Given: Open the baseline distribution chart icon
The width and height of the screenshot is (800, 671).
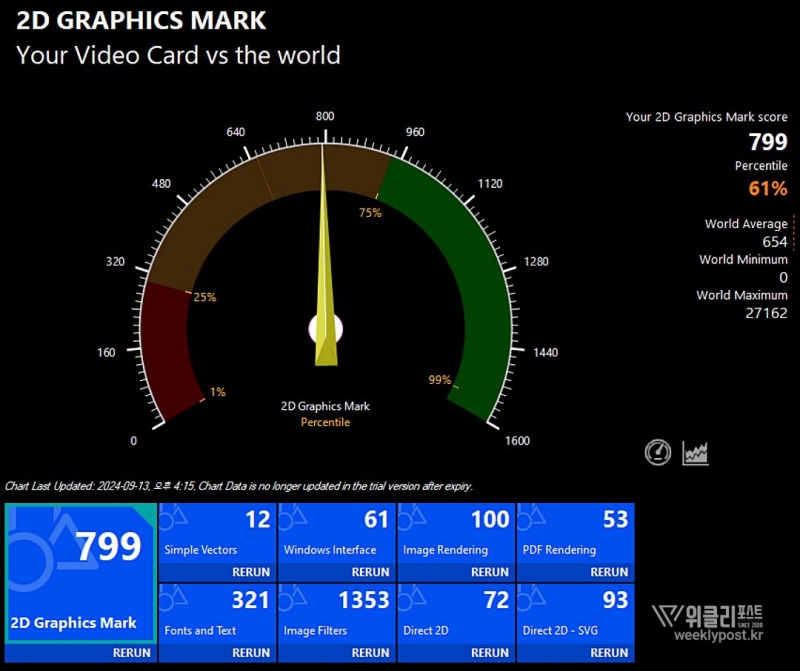Looking at the screenshot, I should click(695, 453).
